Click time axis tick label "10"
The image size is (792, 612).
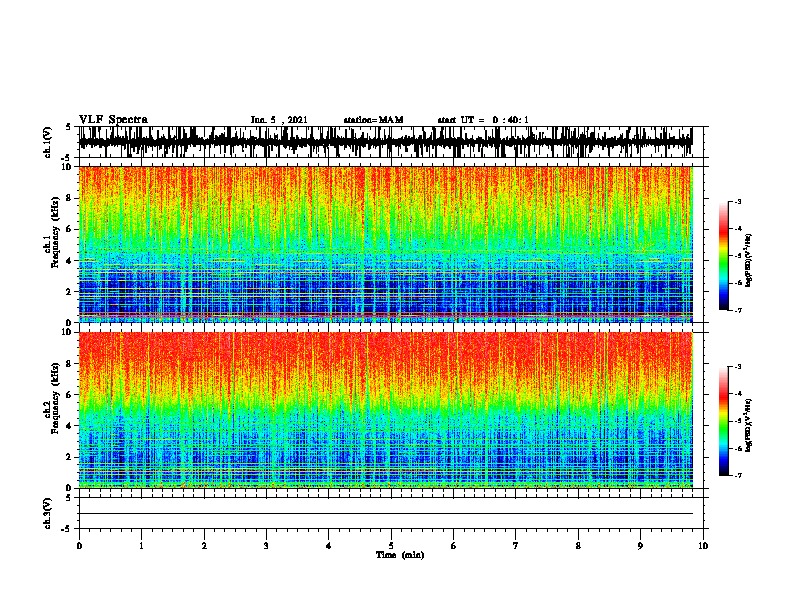tap(703, 546)
